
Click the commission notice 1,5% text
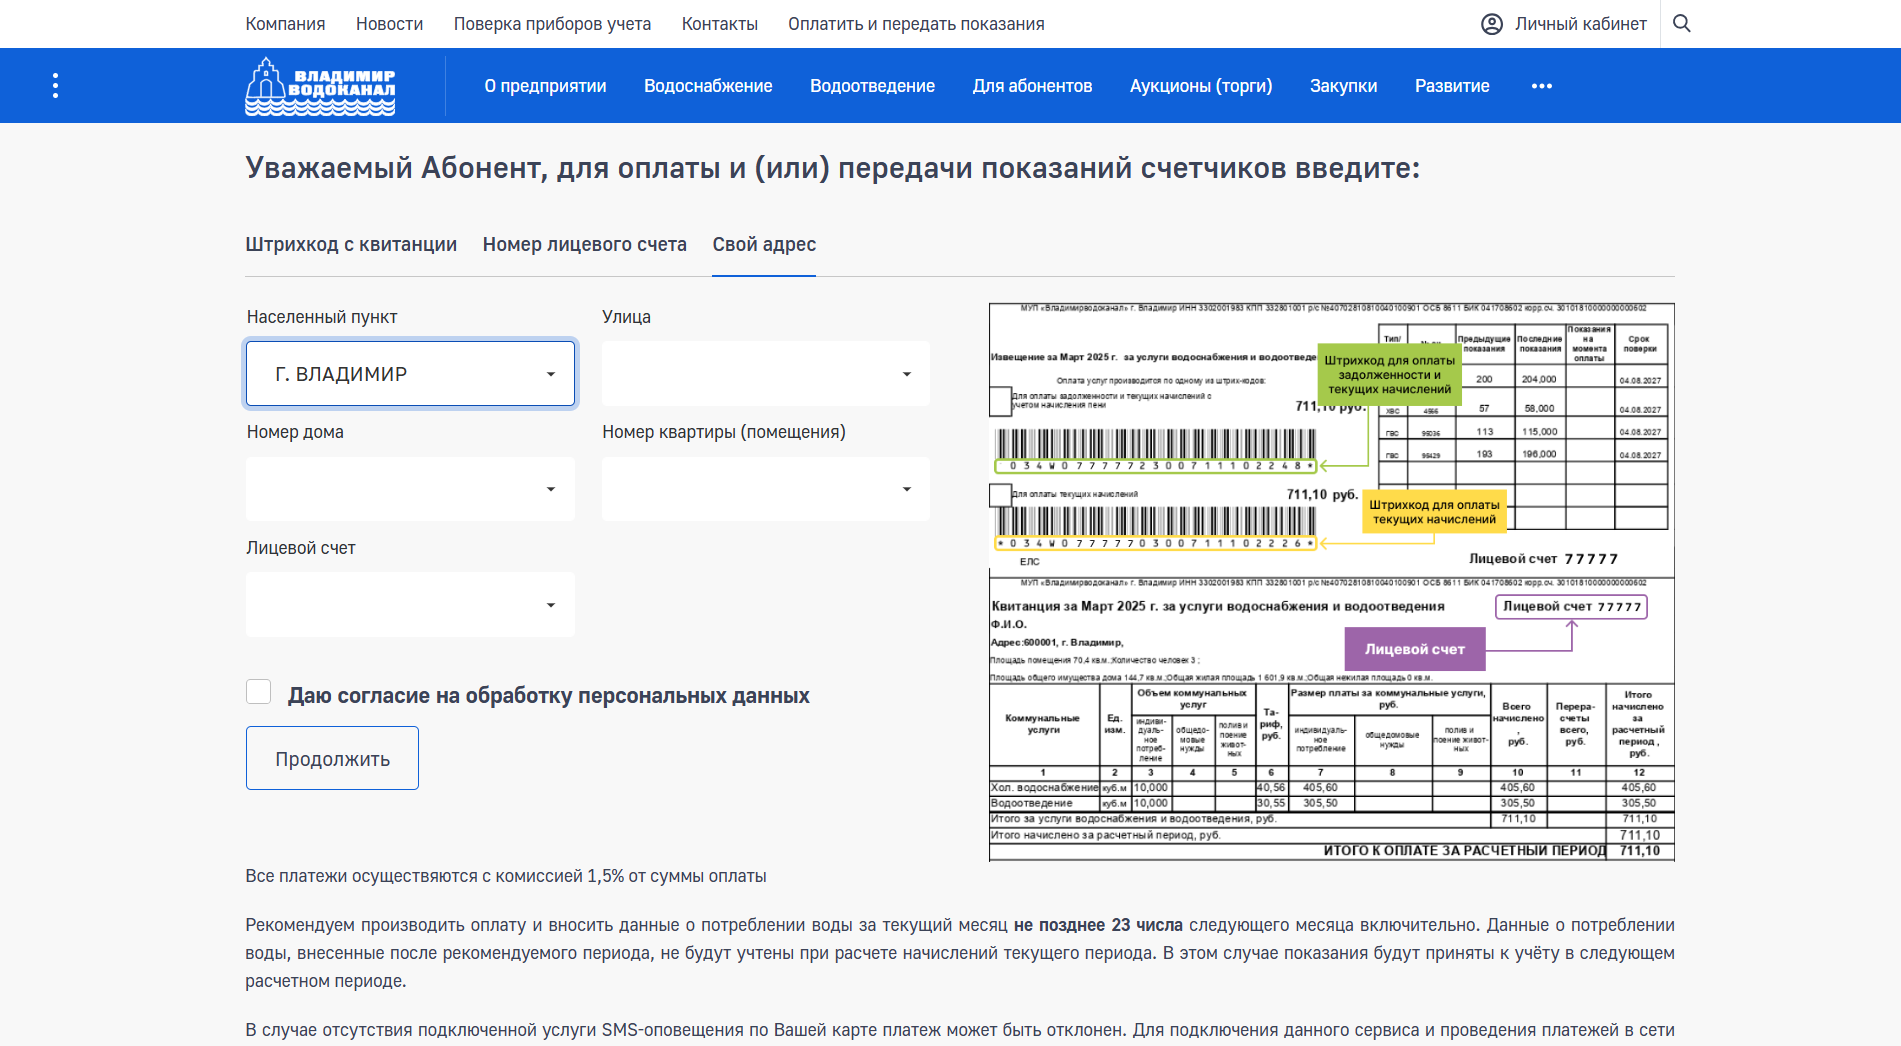[x=506, y=876]
